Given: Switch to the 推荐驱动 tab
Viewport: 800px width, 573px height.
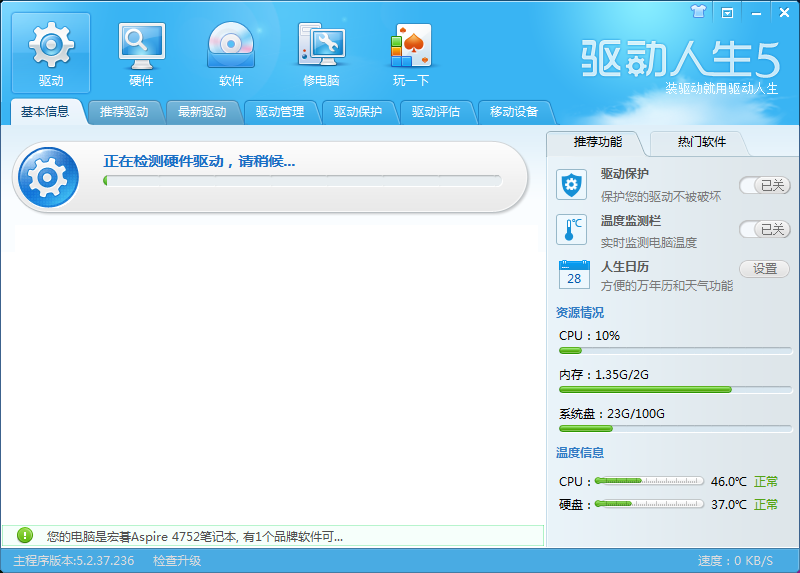Looking at the screenshot, I should coord(124,112).
